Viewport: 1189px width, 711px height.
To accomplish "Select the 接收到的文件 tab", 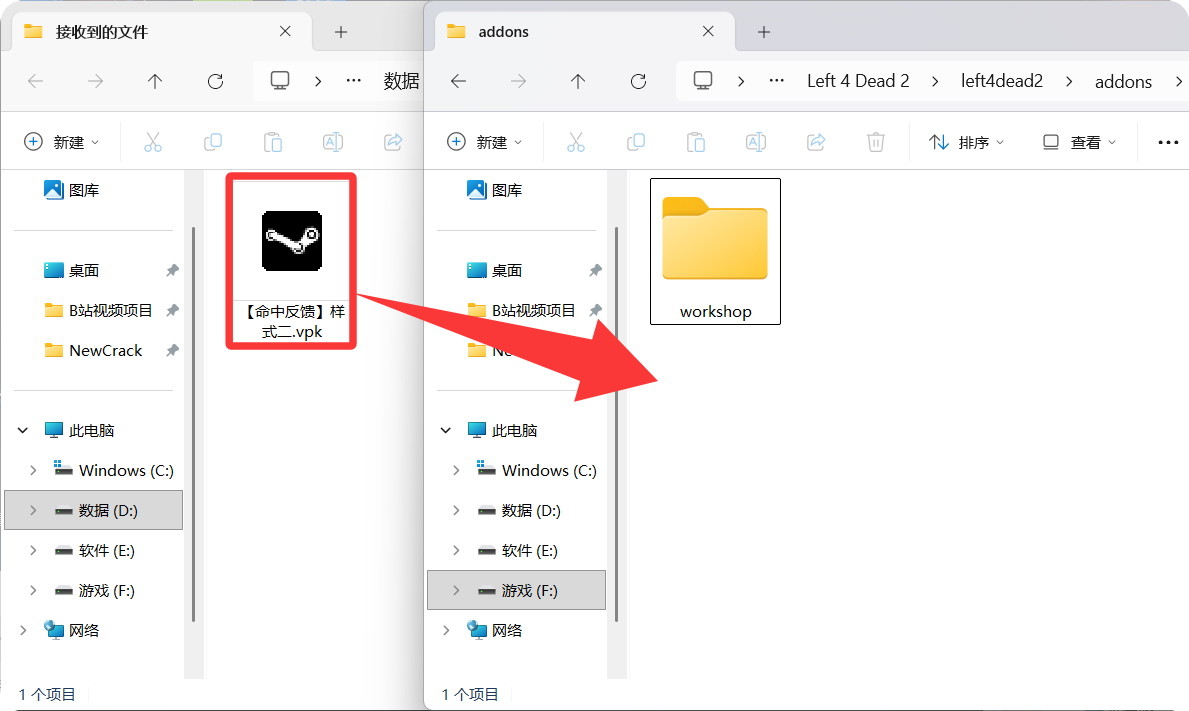I will click(150, 32).
